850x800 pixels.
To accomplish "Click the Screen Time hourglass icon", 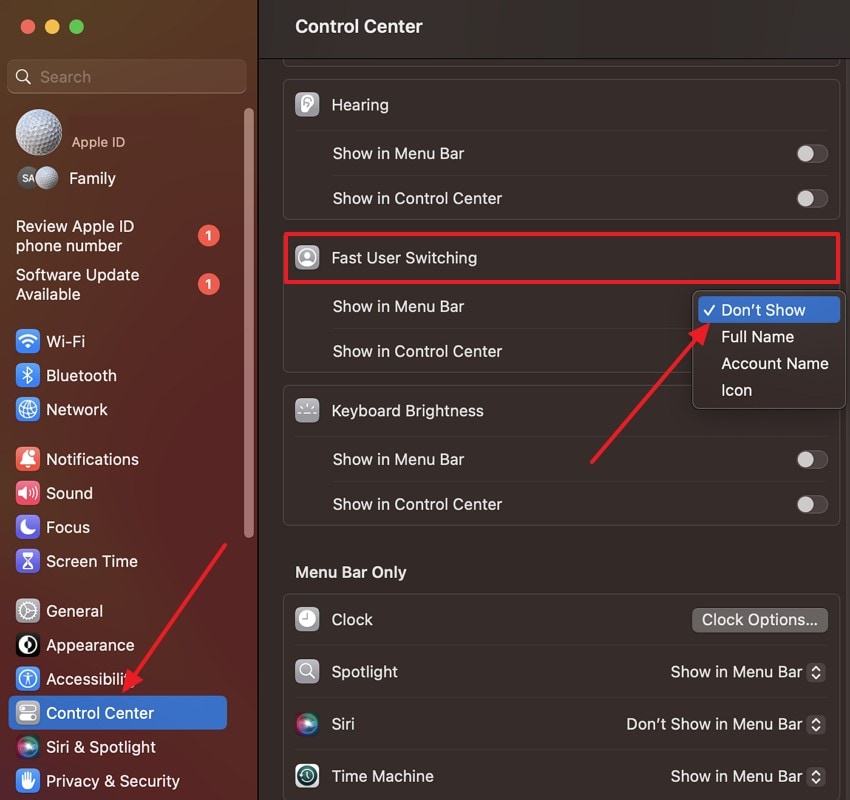I will click(x=28, y=562).
